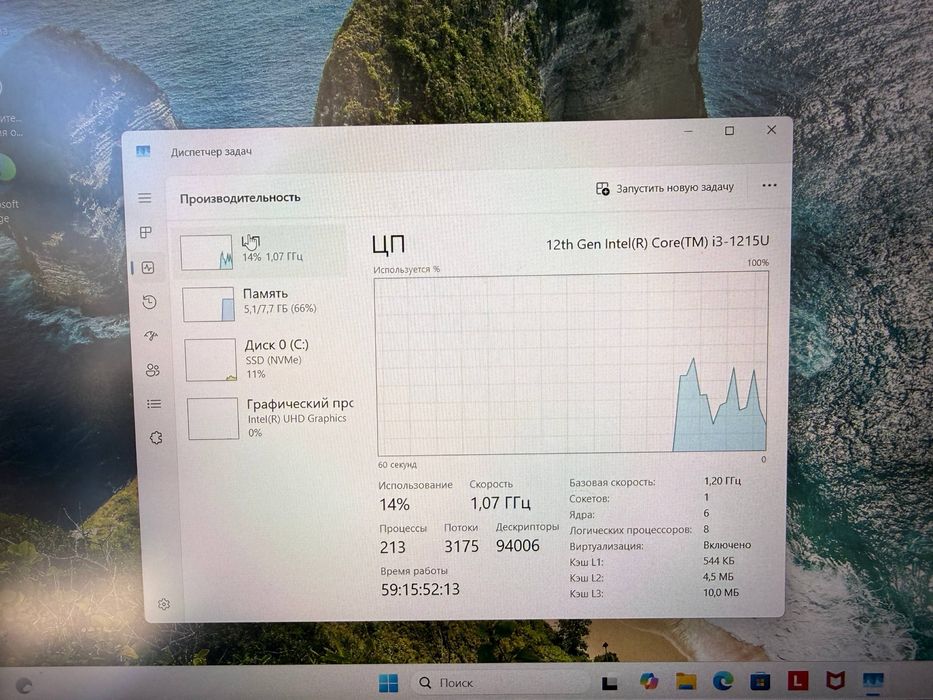Open the Services sidebar icon
Image resolution: width=933 pixels, height=700 pixels.
(156, 438)
